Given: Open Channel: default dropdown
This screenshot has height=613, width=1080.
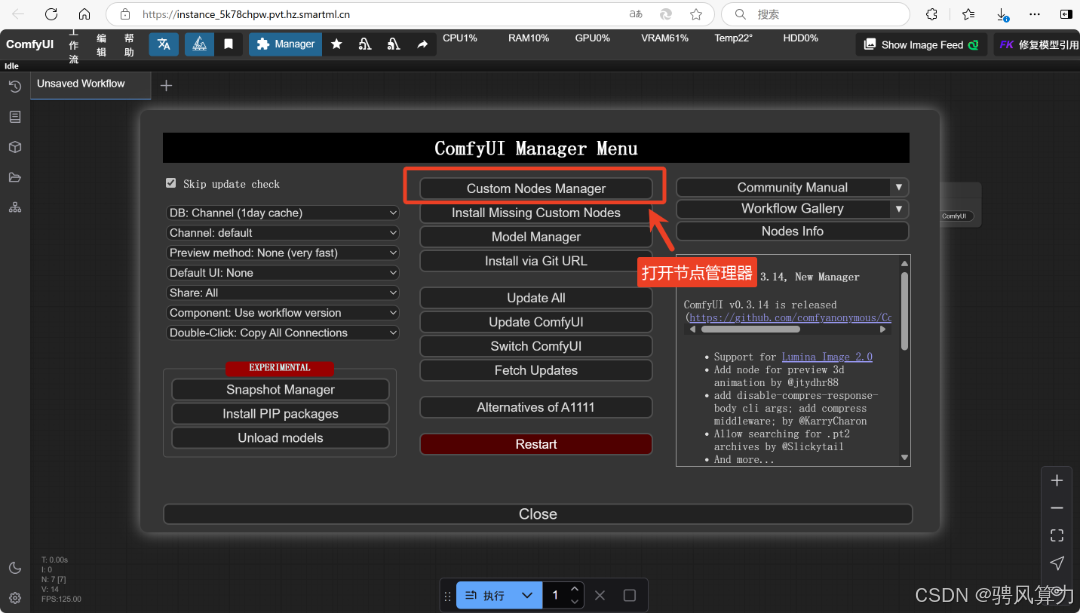Looking at the screenshot, I should [x=282, y=233].
